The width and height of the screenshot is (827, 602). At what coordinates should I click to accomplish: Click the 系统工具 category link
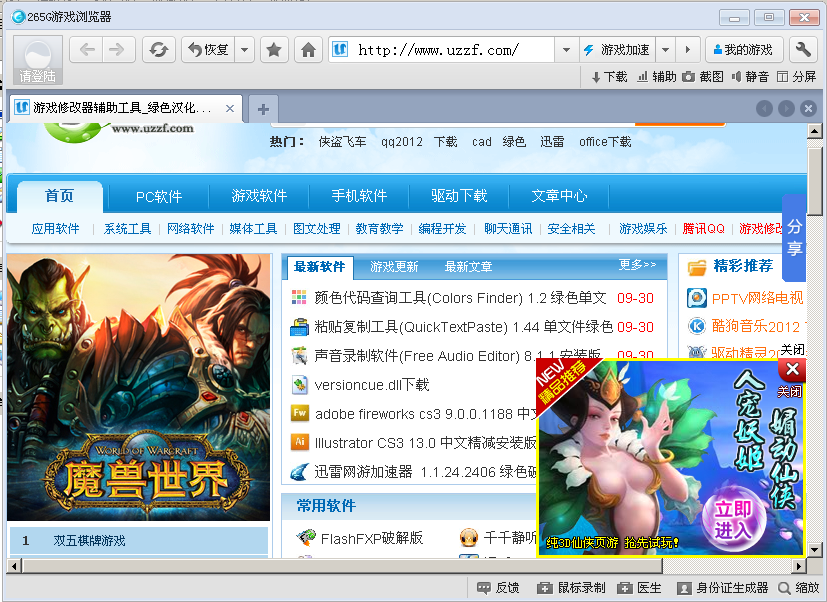pyautogui.click(x=127, y=229)
